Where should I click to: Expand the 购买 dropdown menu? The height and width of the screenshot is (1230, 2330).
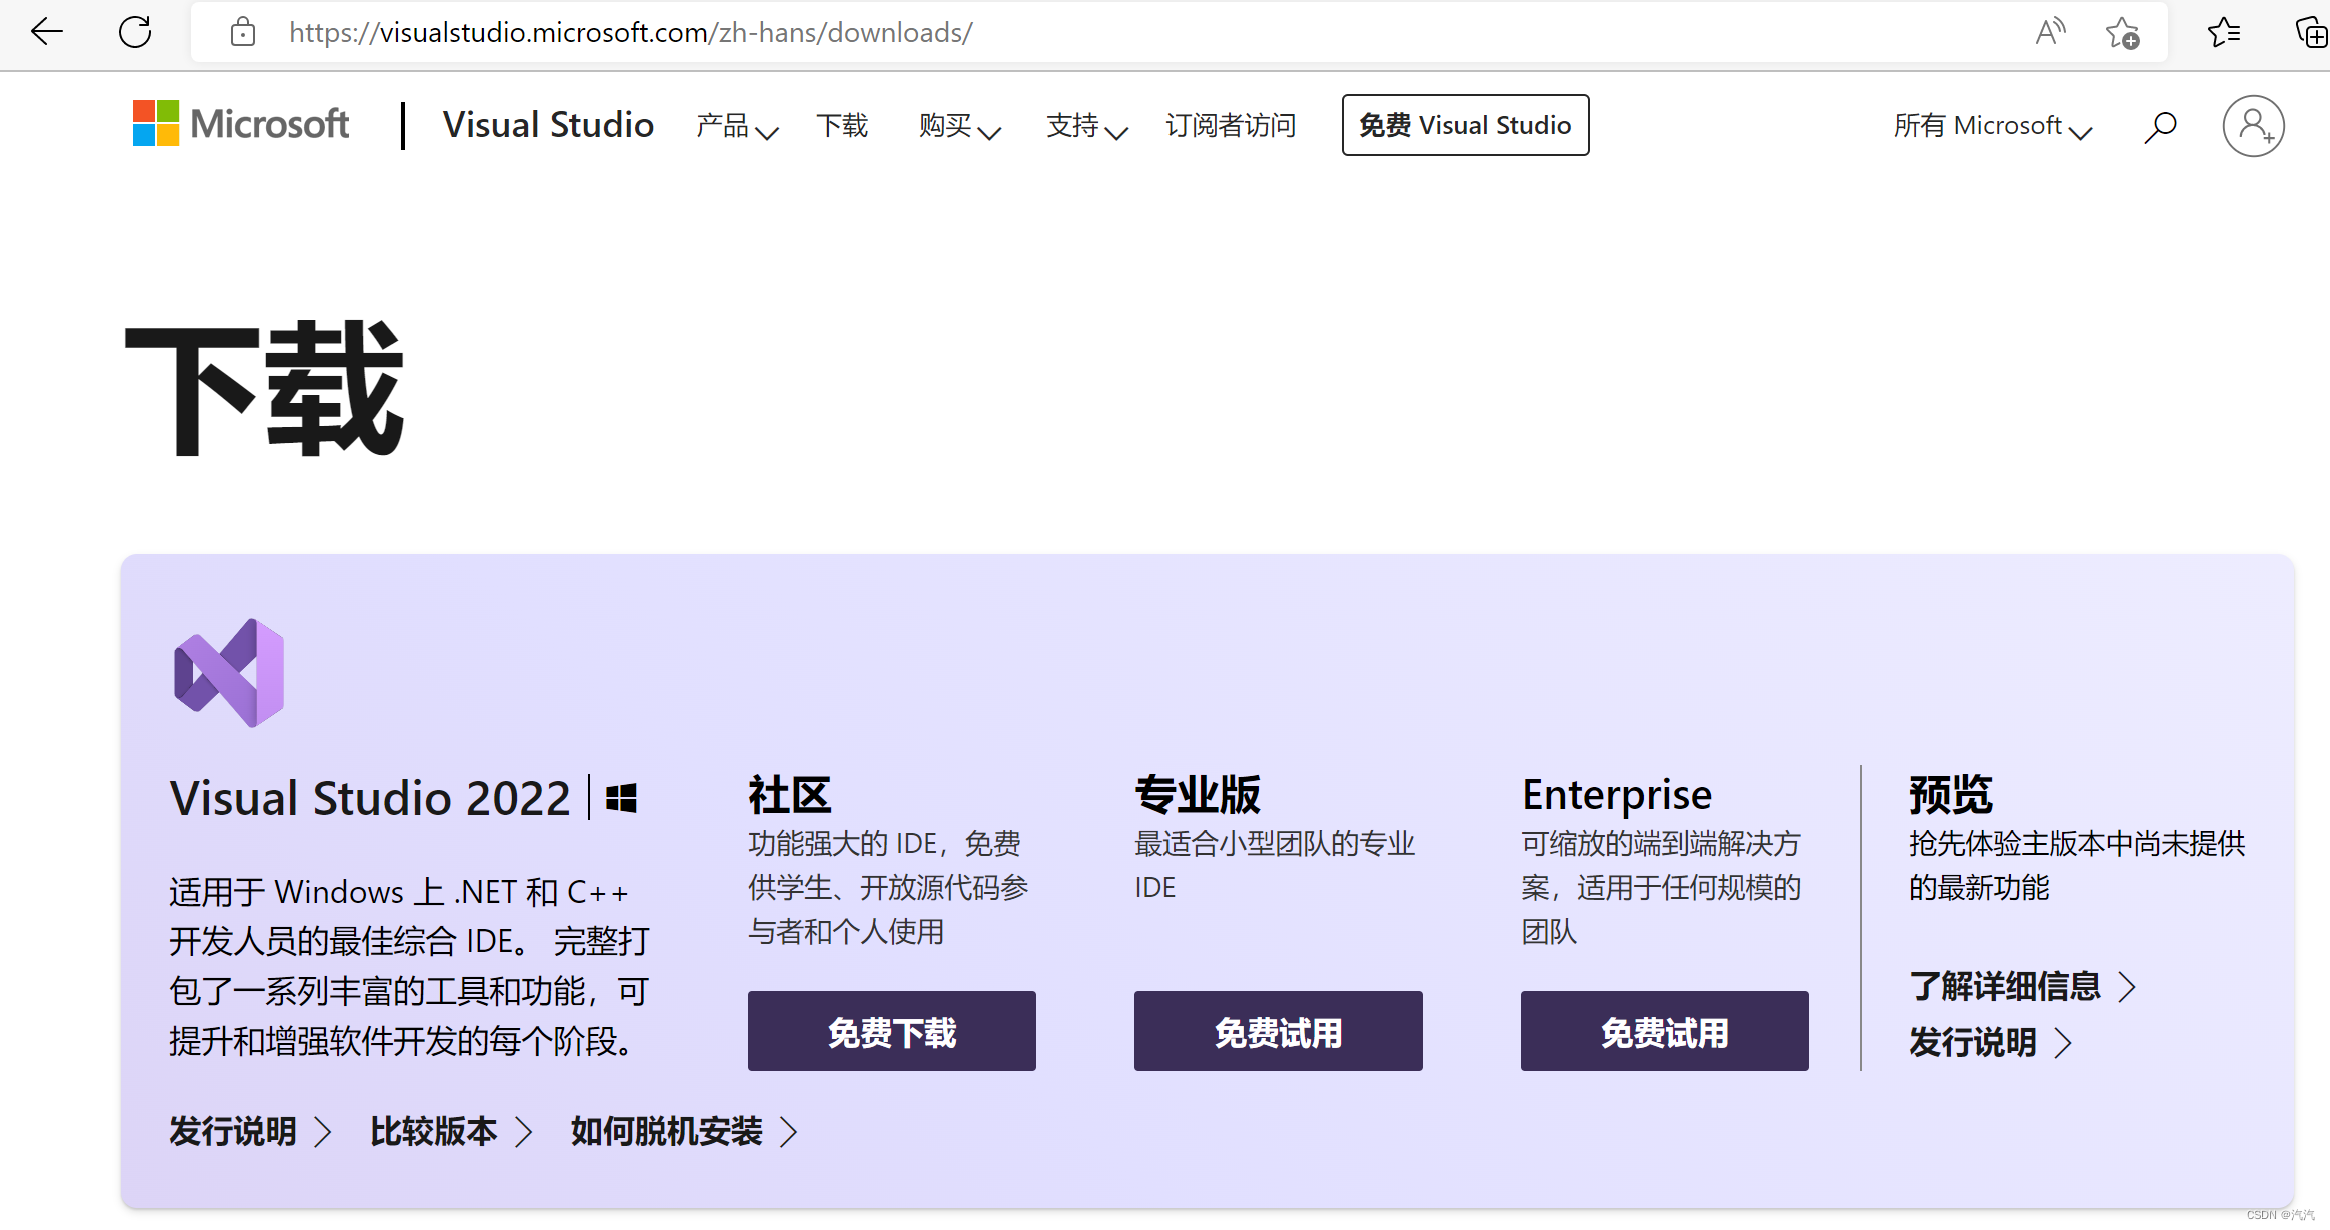pos(958,125)
